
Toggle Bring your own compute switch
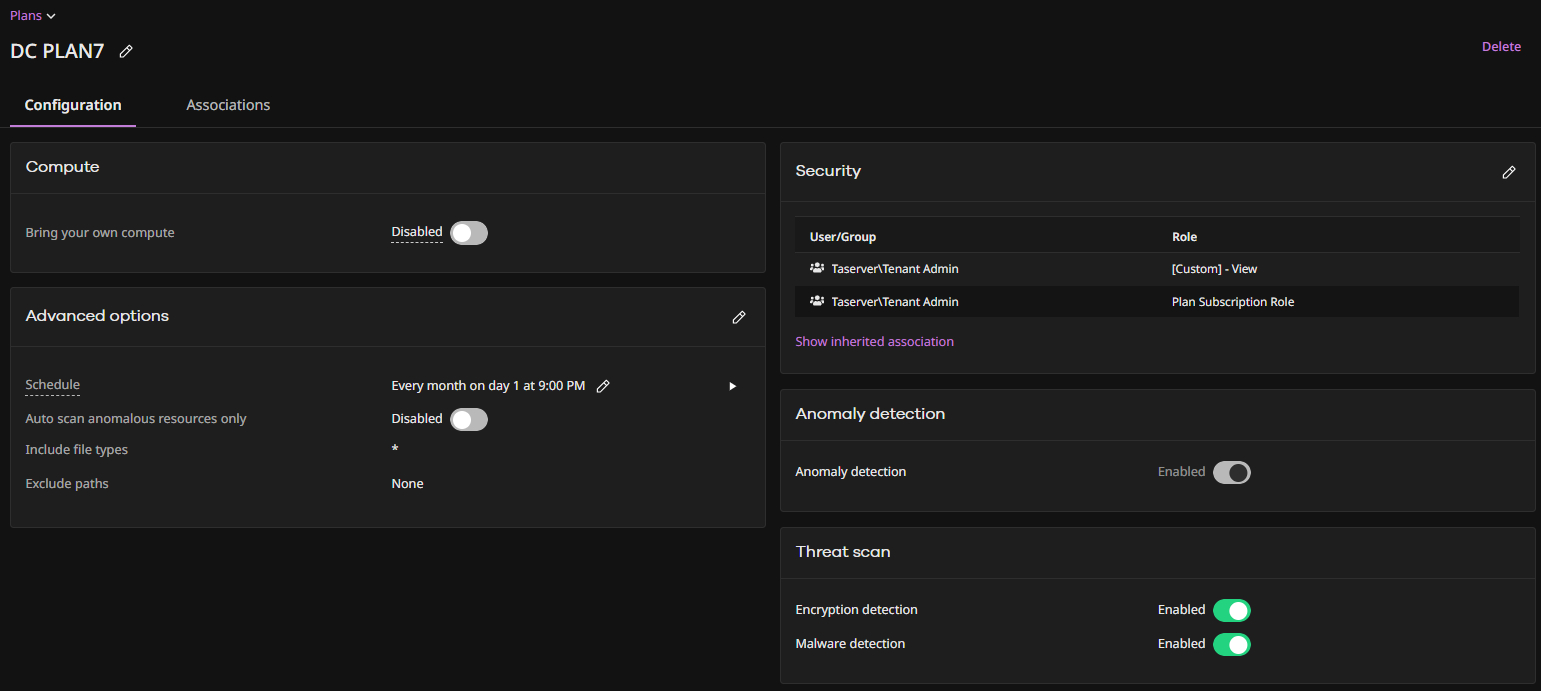tap(469, 233)
